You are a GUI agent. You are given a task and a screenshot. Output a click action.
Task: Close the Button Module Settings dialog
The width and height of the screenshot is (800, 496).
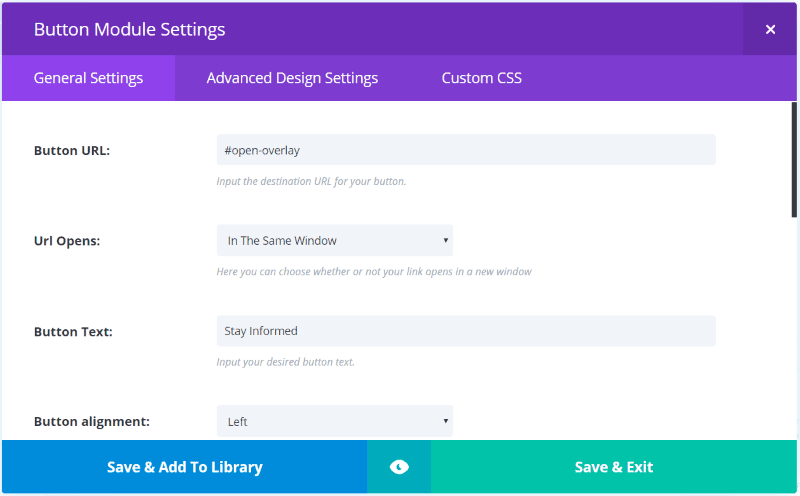(x=770, y=29)
